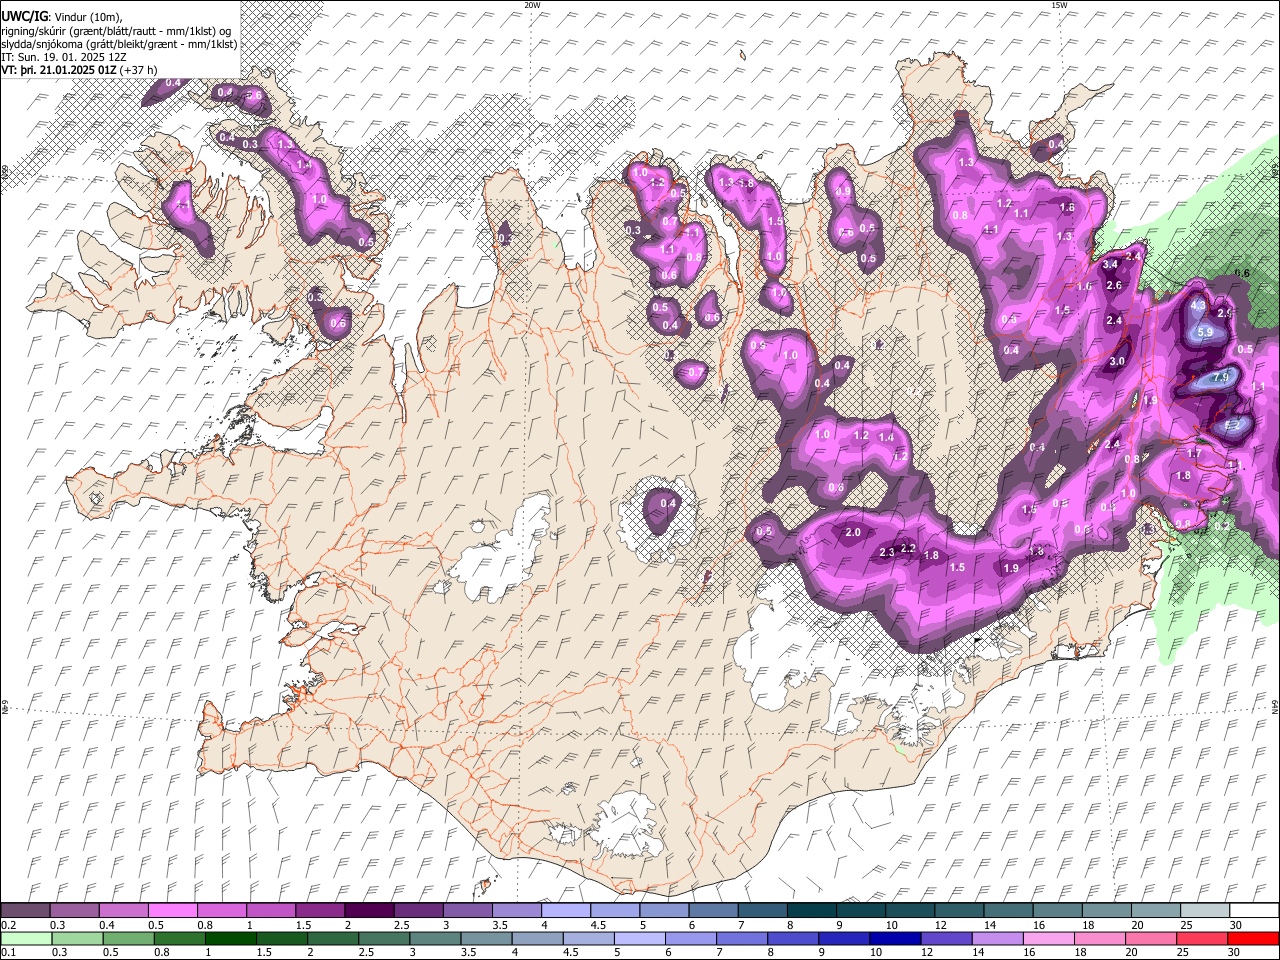This screenshot has width=1280, height=960.
Task: Click the white snow swatch labeled 30
Action: [1255, 911]
